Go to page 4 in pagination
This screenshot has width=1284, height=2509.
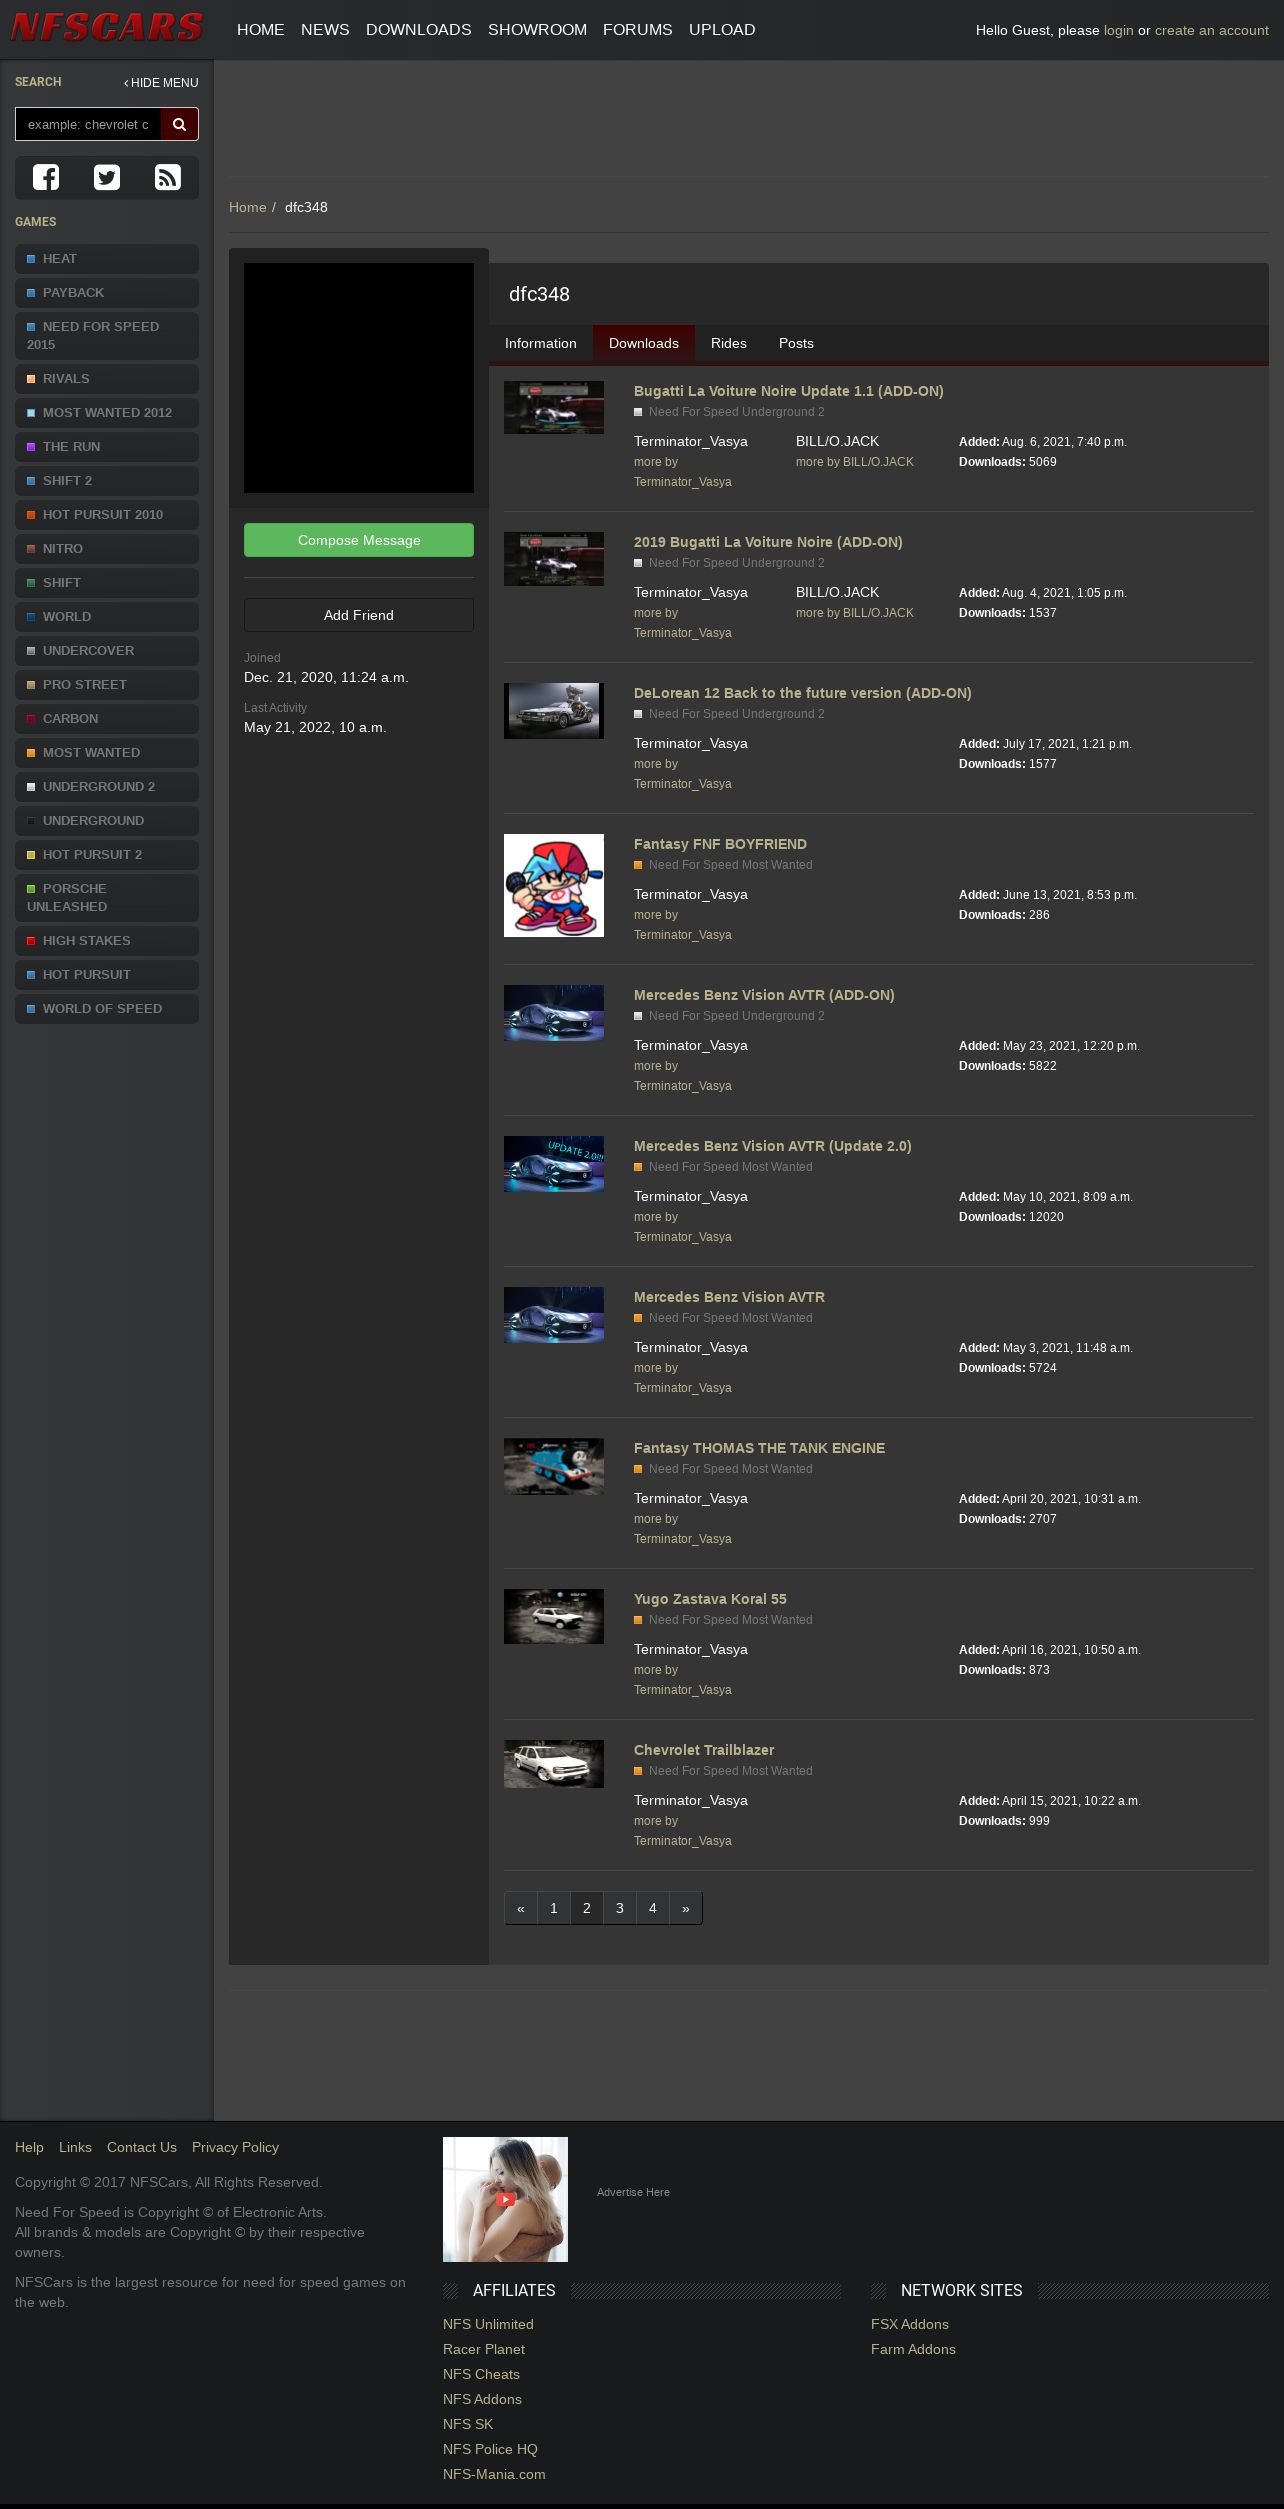click(653, 1908)
